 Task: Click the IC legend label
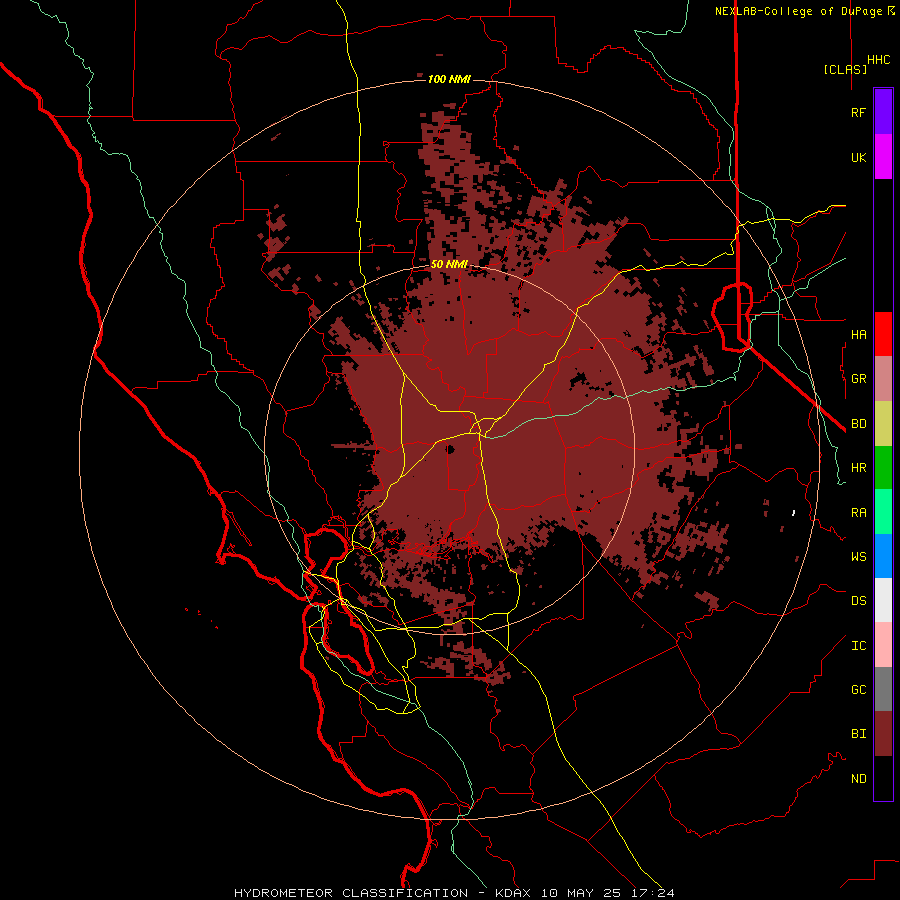tap(858, 646)
